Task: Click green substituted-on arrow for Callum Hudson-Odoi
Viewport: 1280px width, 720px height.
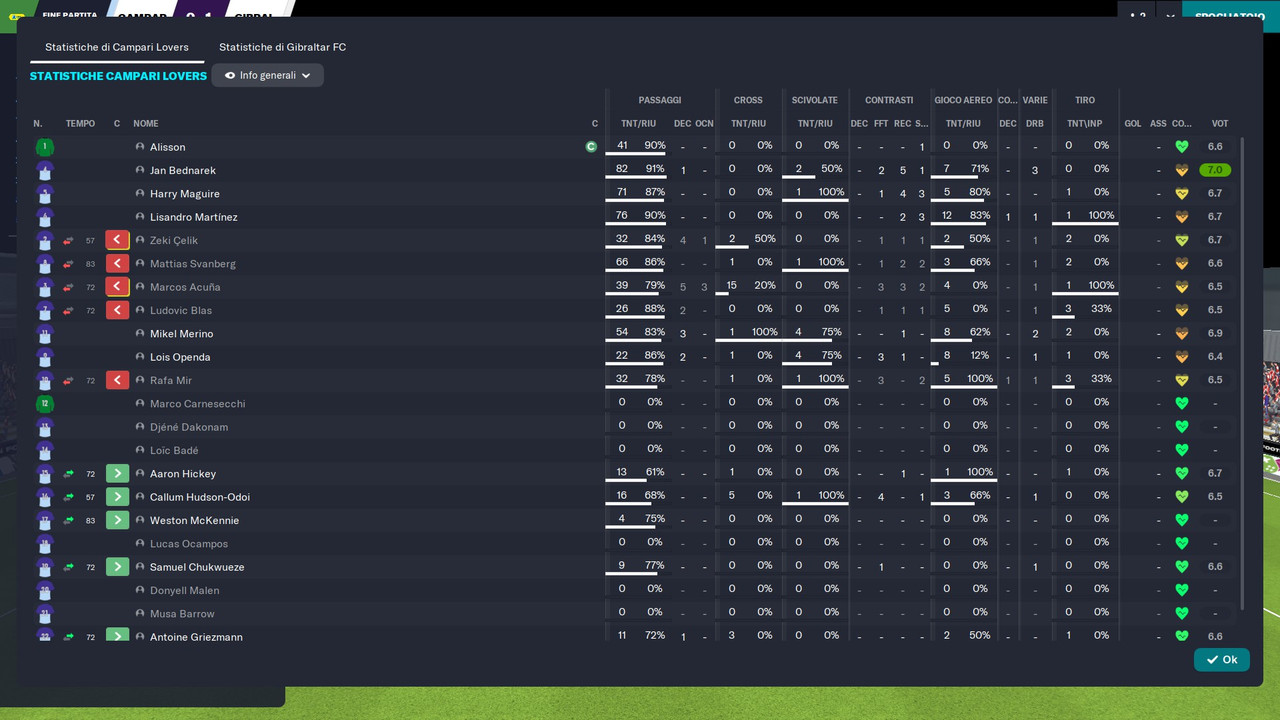Action: [x=117, y=497]
